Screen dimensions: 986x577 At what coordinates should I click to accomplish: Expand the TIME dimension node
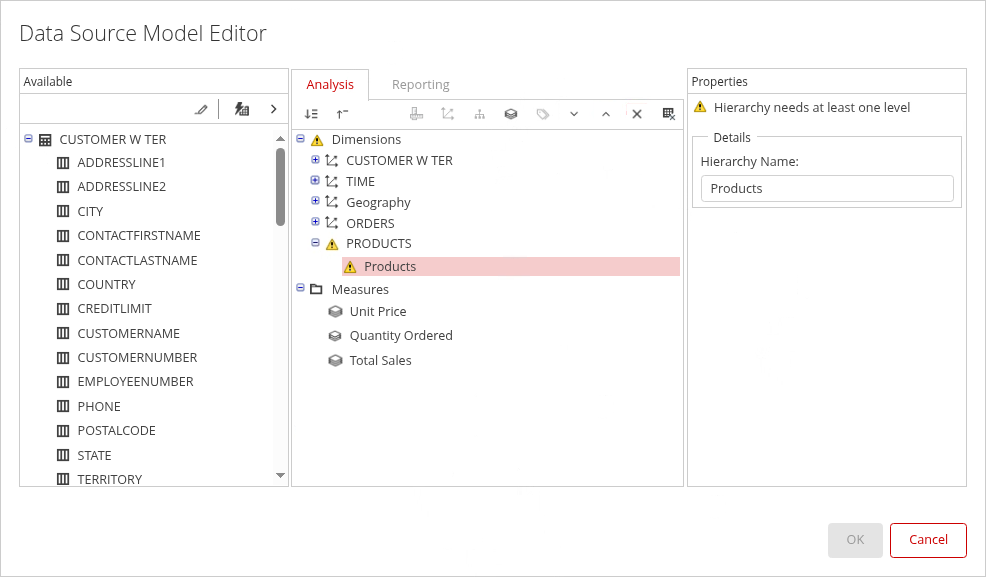point(315,181)
